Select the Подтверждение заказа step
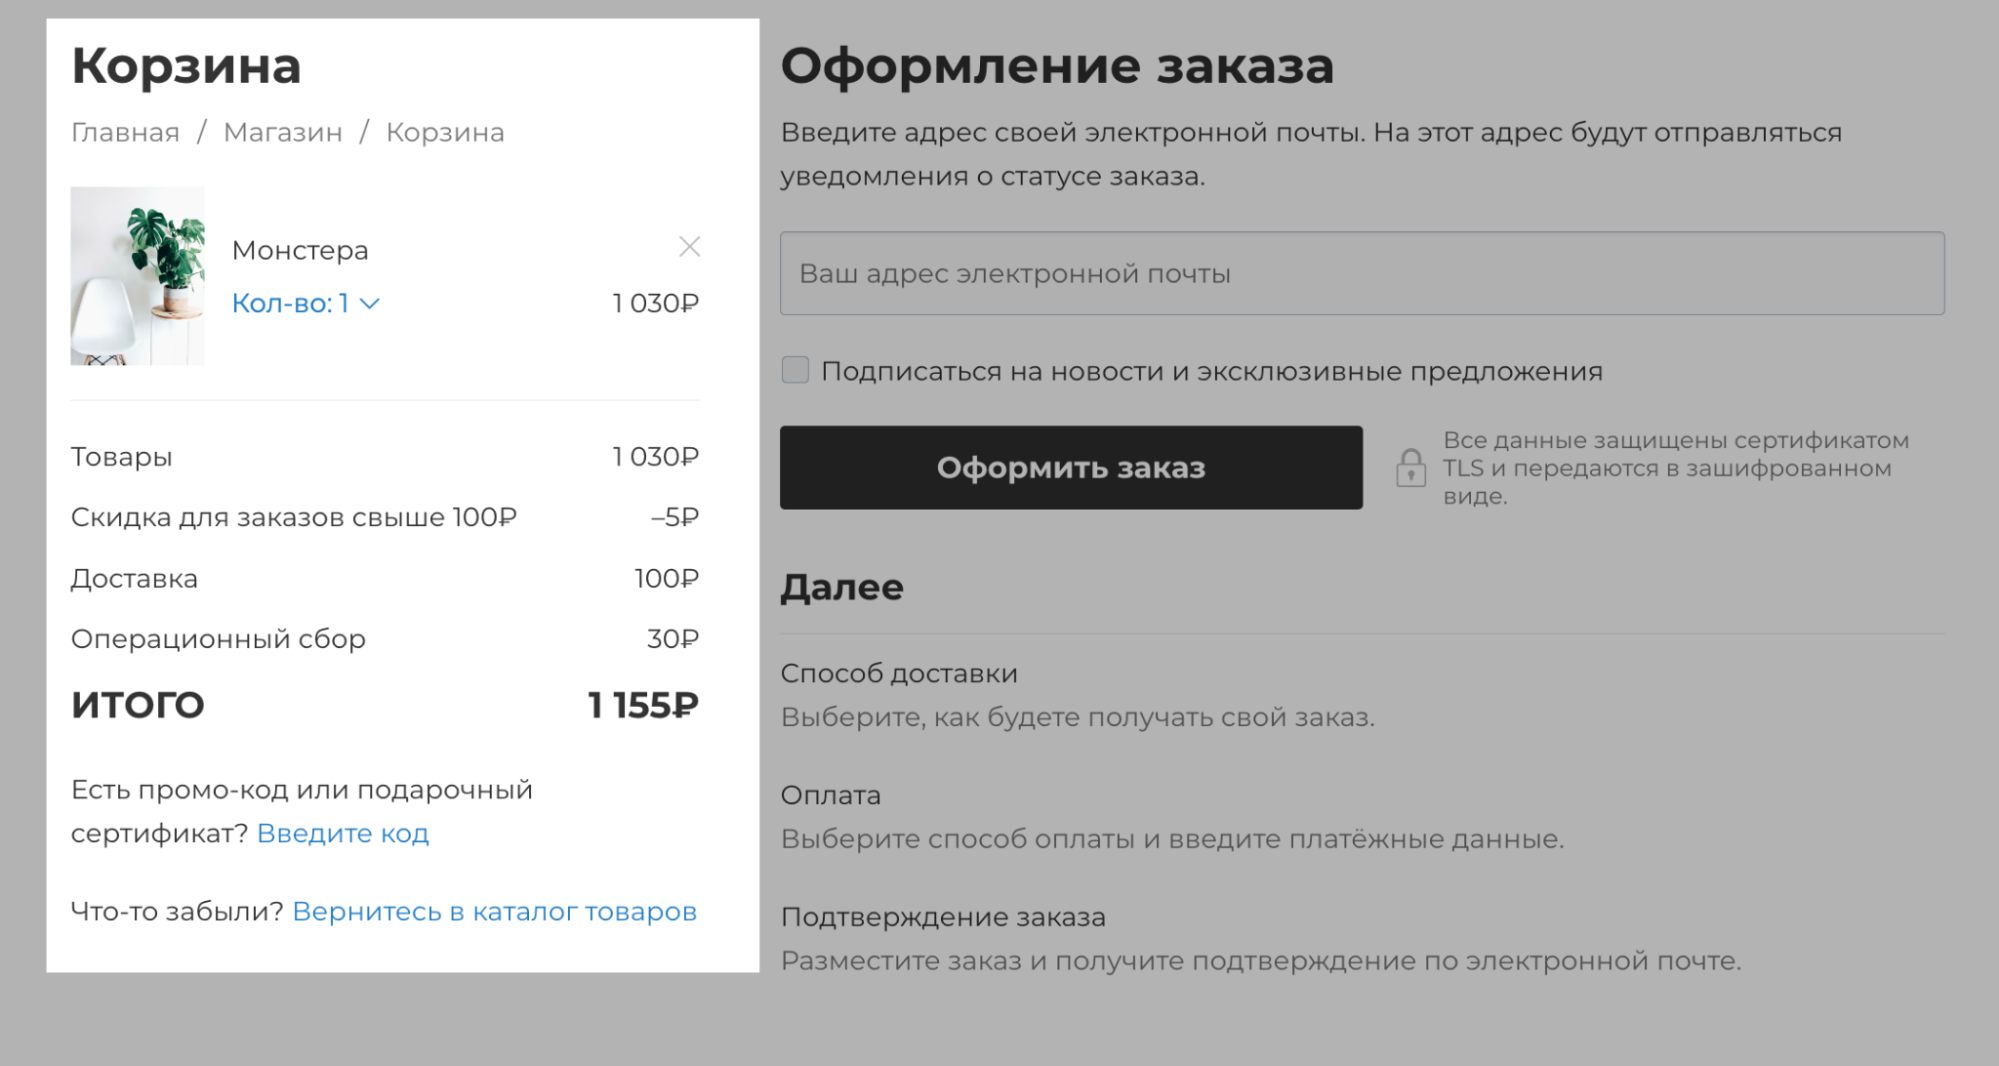 (x=943, y=917)
